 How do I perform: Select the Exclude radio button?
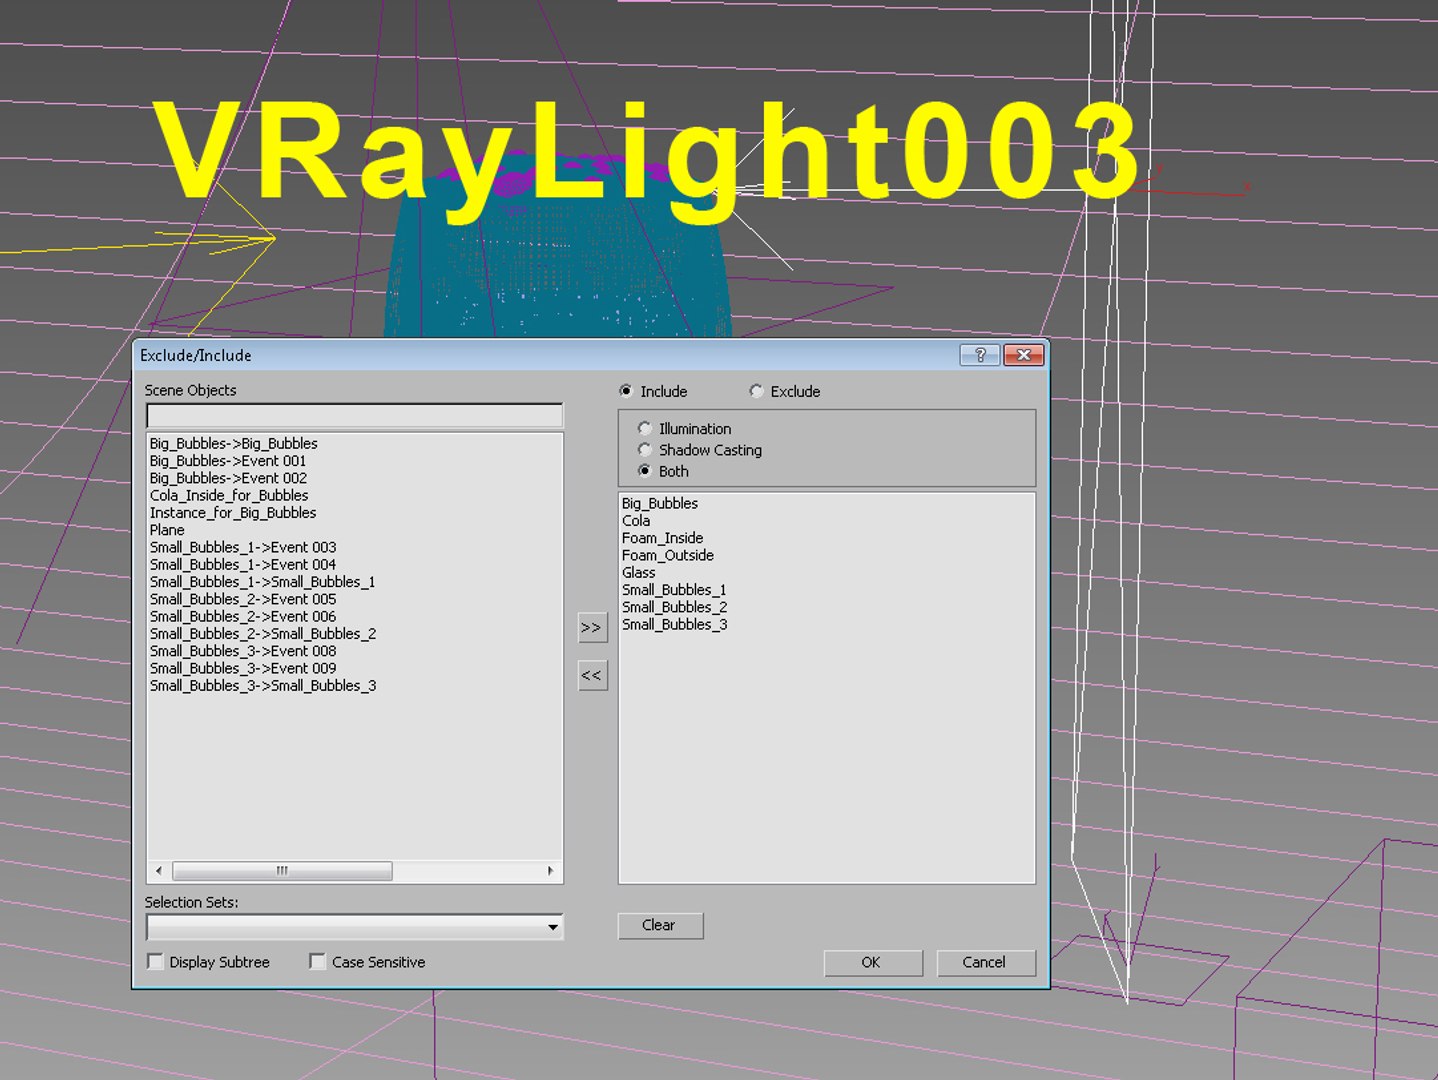pyautogui.click(x=756, y=391)
